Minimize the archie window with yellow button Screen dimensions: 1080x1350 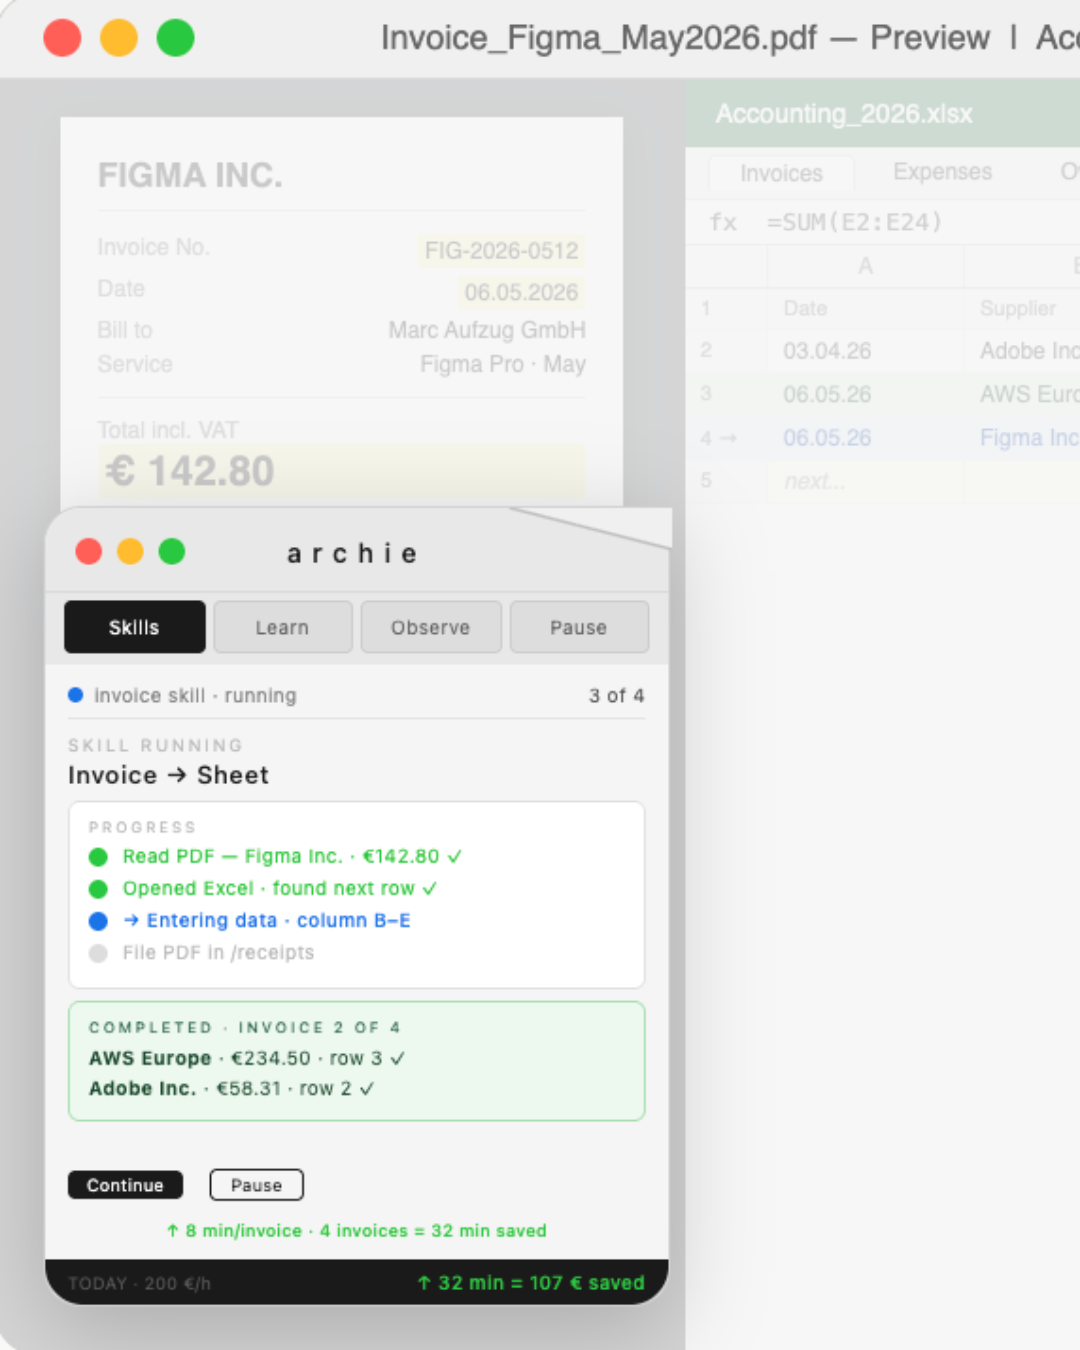[130, 551]
